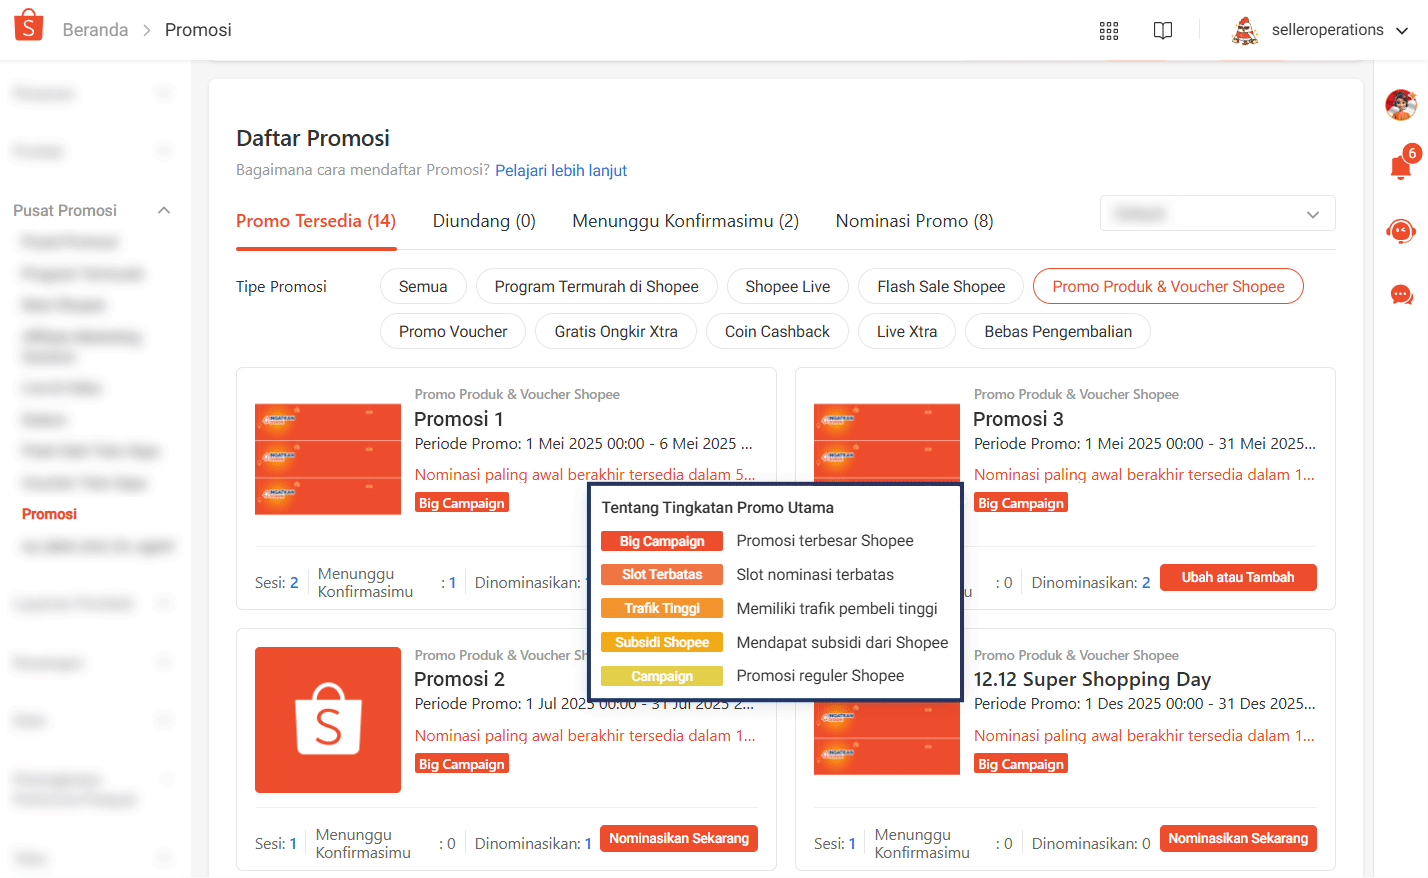Click Ubah atau Tambah for Promosi 3
The width and height of the screenshot is (1428, 878).
[1238, 578]
